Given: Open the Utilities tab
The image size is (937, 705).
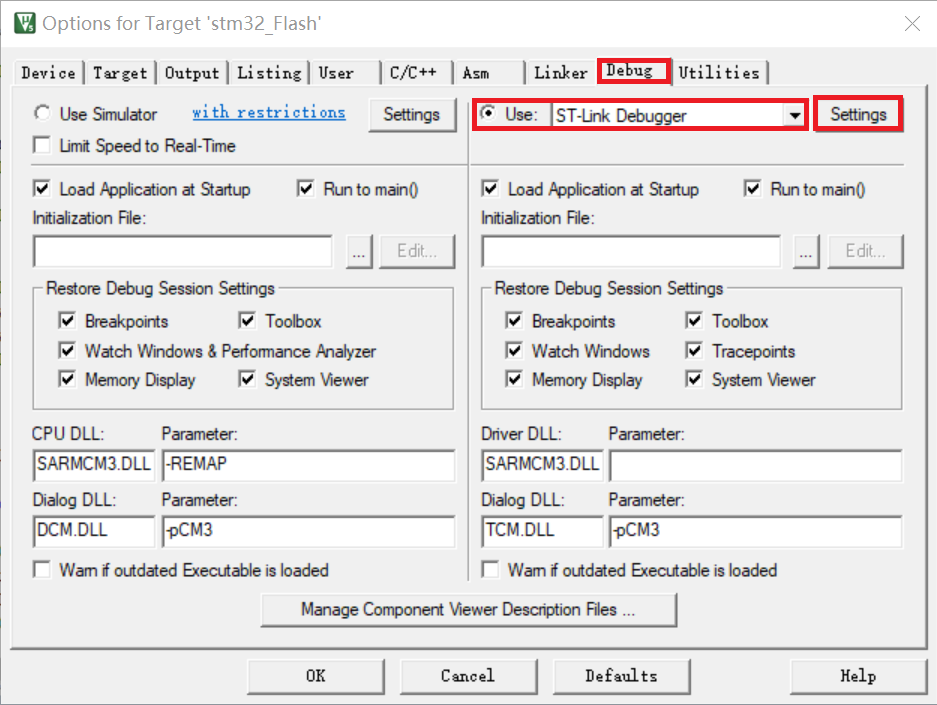Looking at the screenshot, I should [x=719, y=73].
